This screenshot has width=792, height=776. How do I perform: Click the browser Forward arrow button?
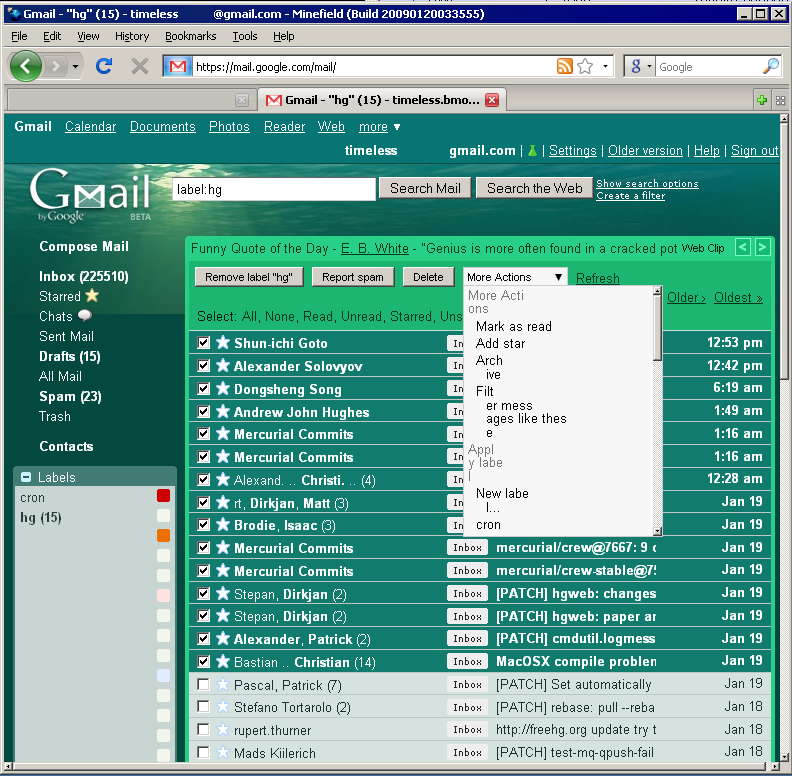coord(56,66)
